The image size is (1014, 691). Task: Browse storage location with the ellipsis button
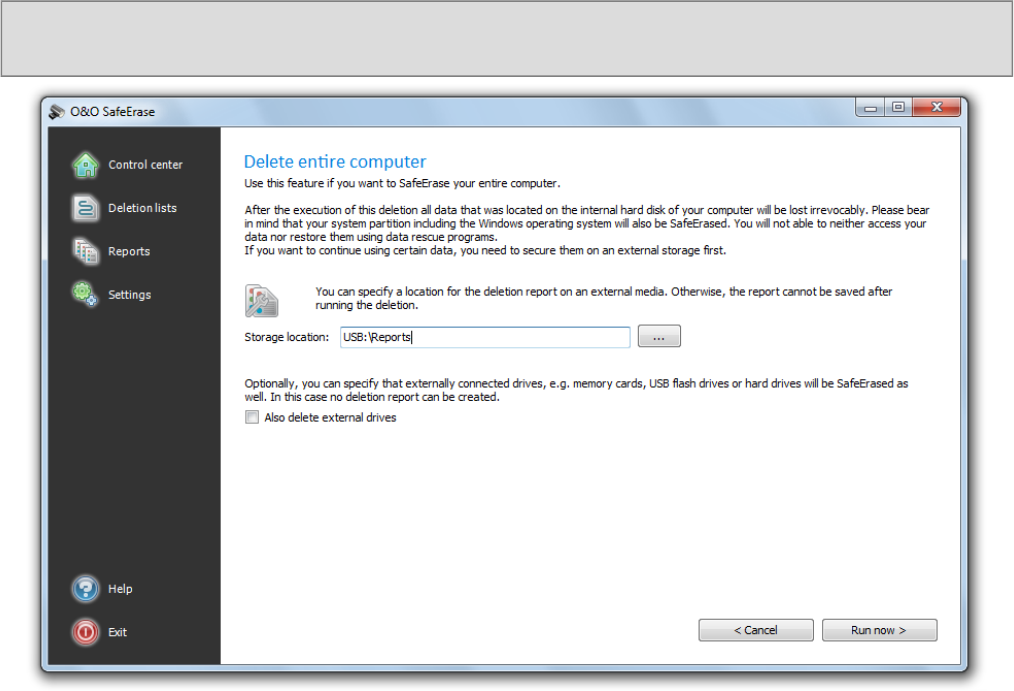[x=659, y=336]
